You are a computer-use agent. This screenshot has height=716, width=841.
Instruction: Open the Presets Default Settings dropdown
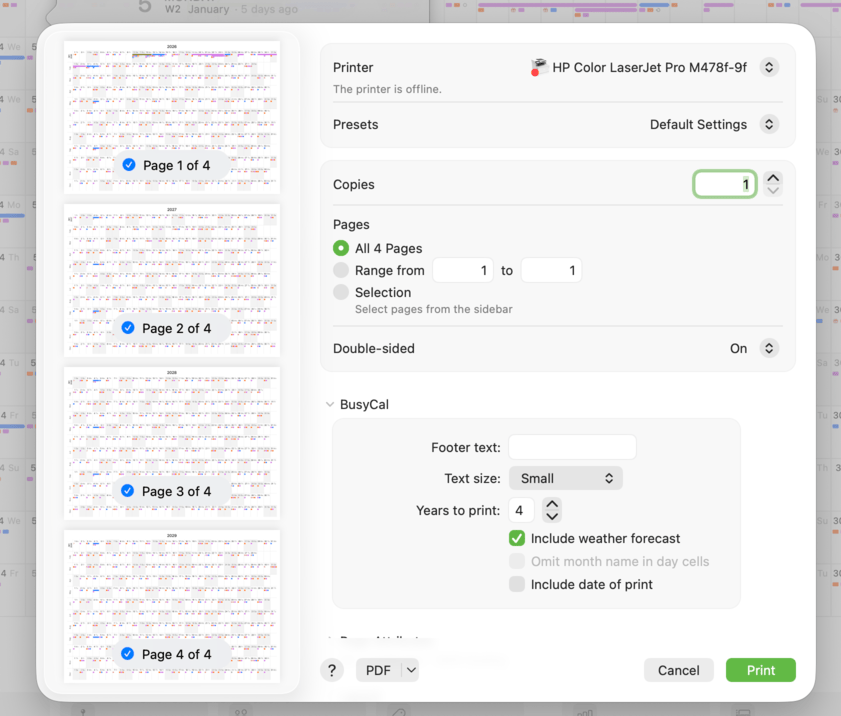pyautogui.click(x=768, y=125)
